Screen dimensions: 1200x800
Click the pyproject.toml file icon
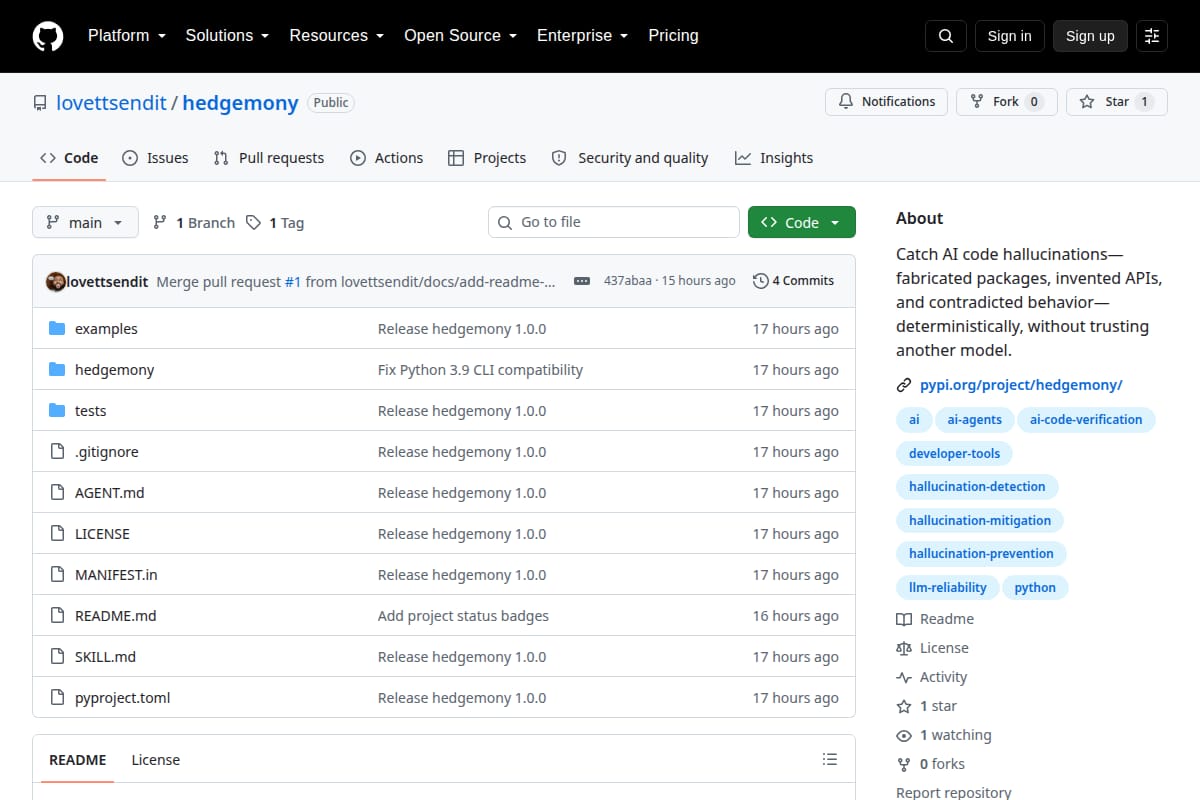click(57, 698)
